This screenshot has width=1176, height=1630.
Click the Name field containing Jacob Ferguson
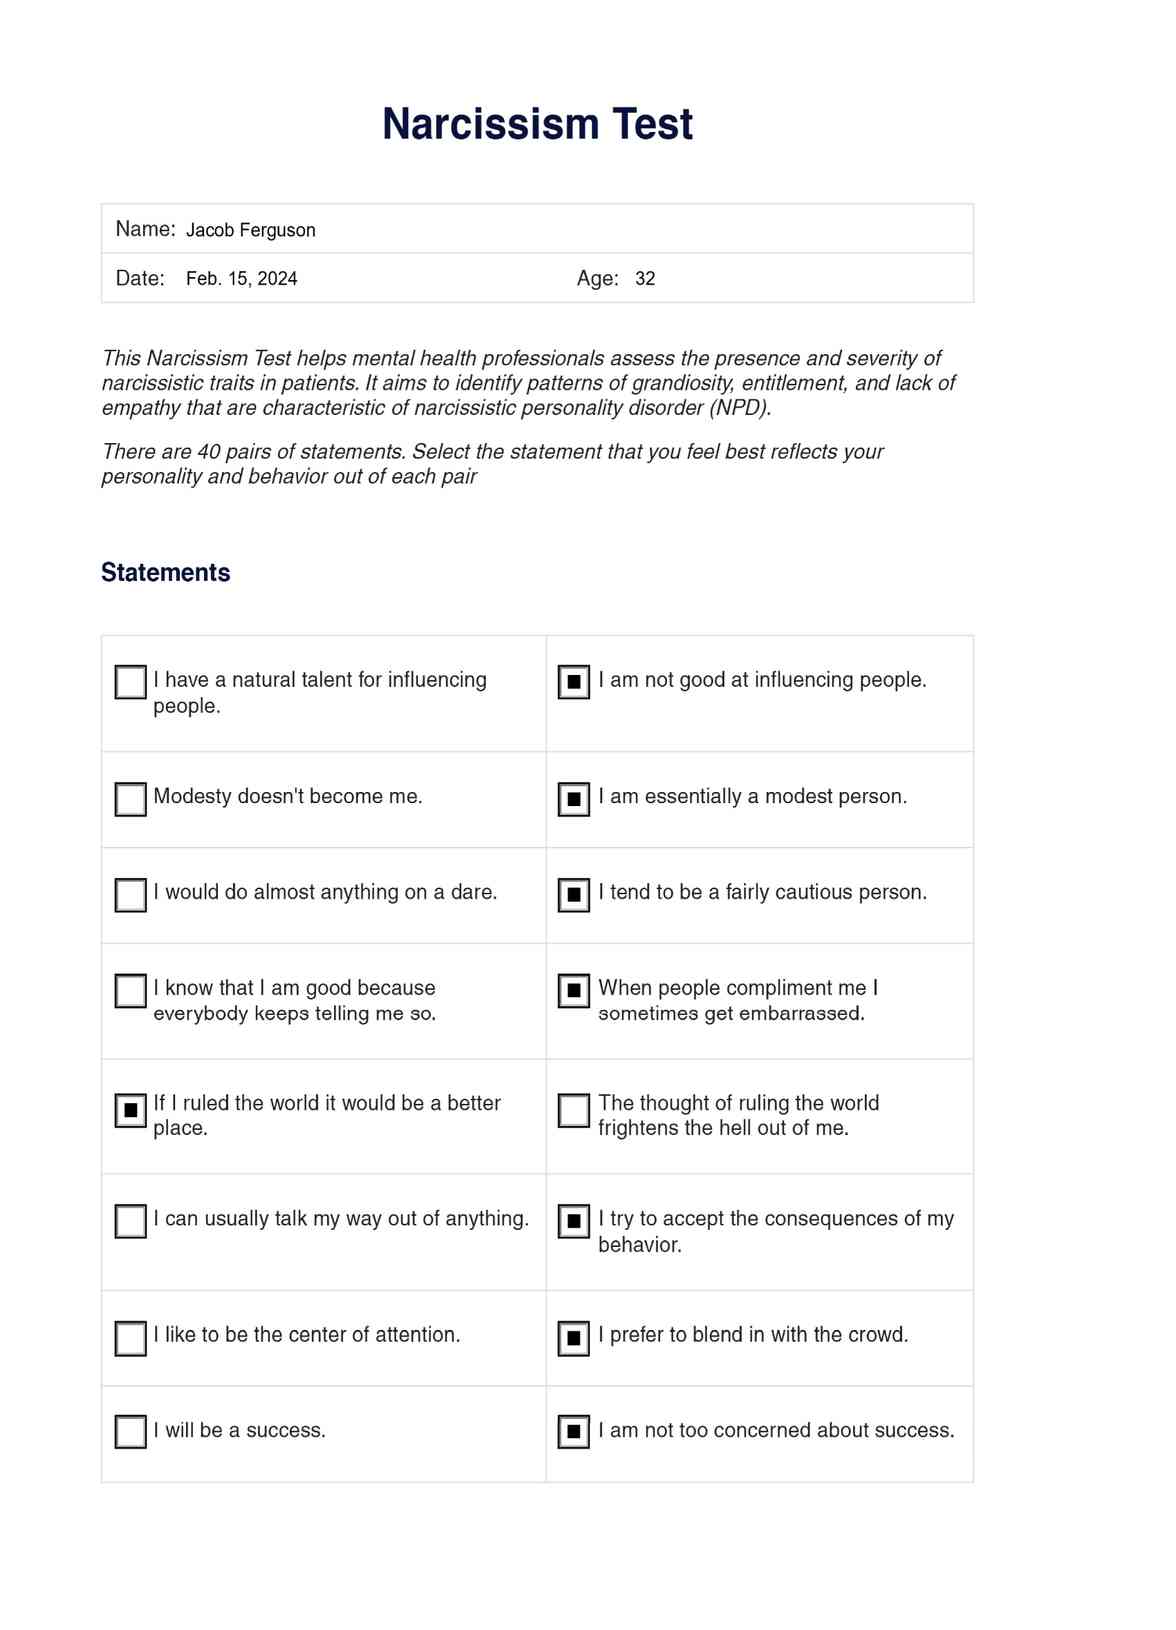[x=251, y=230]
